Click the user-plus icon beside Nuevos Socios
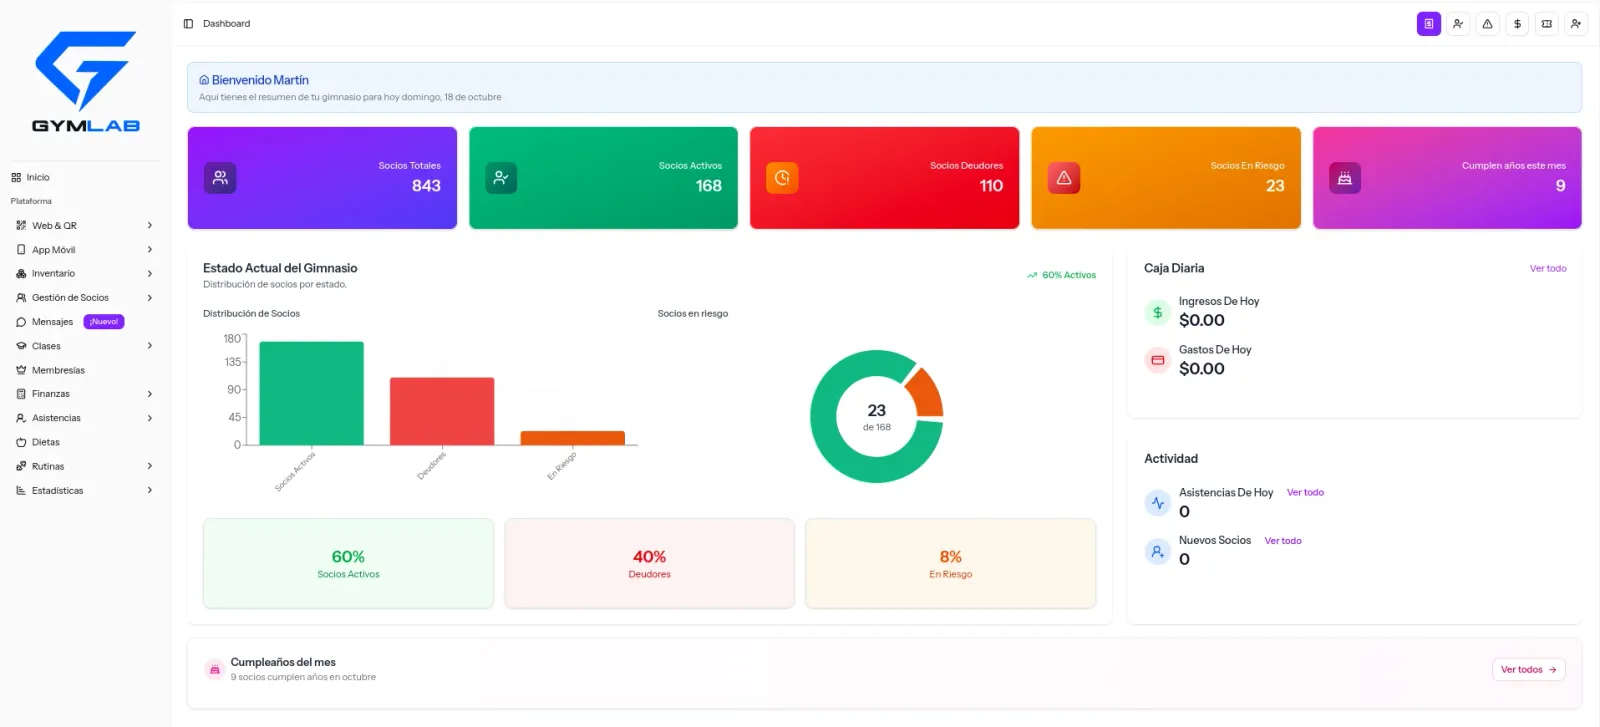1600x727 pixels. click(1158, 551)
